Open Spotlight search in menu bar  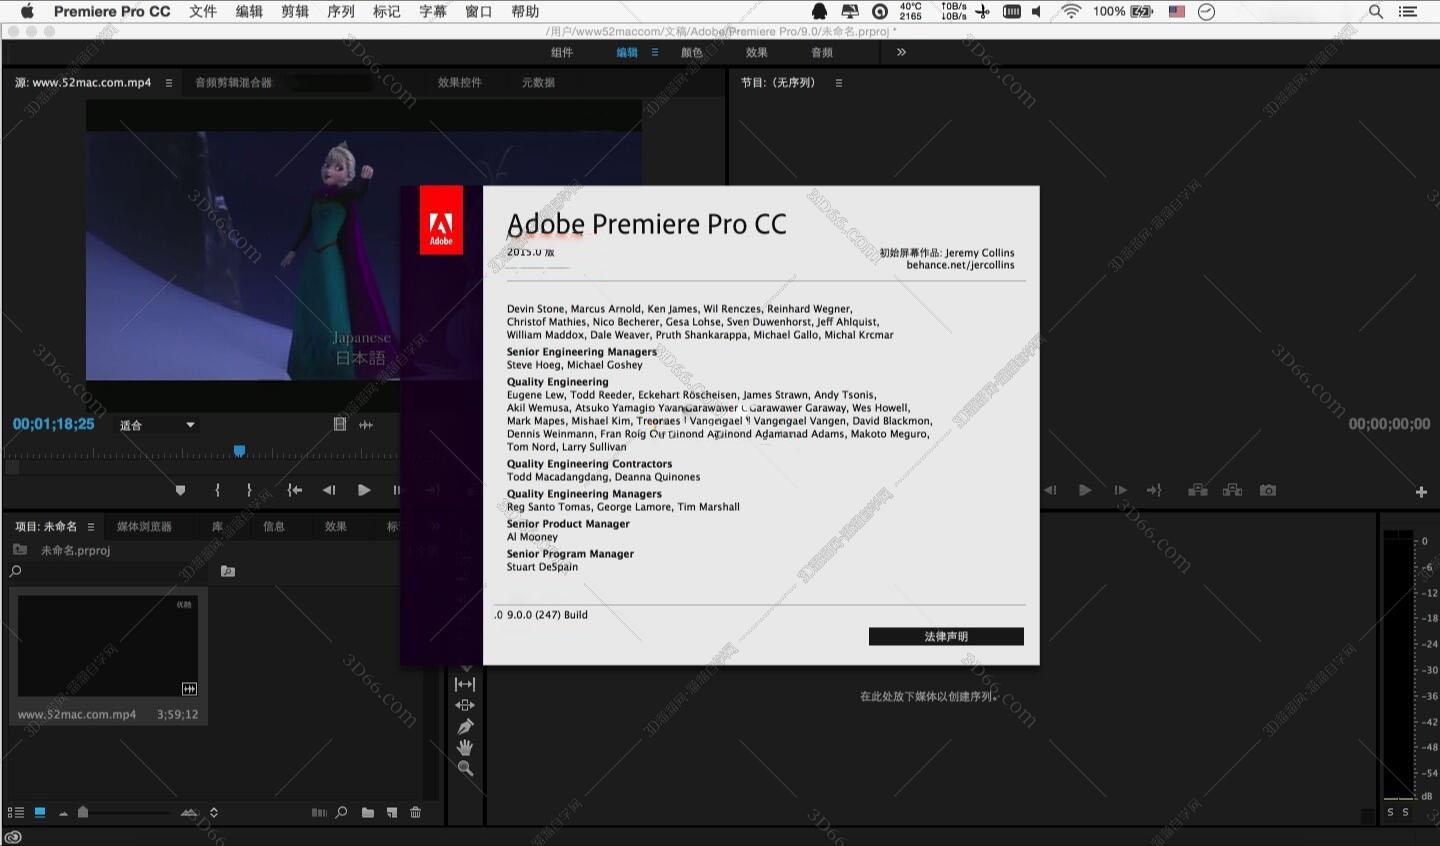tap(1376, 11)
